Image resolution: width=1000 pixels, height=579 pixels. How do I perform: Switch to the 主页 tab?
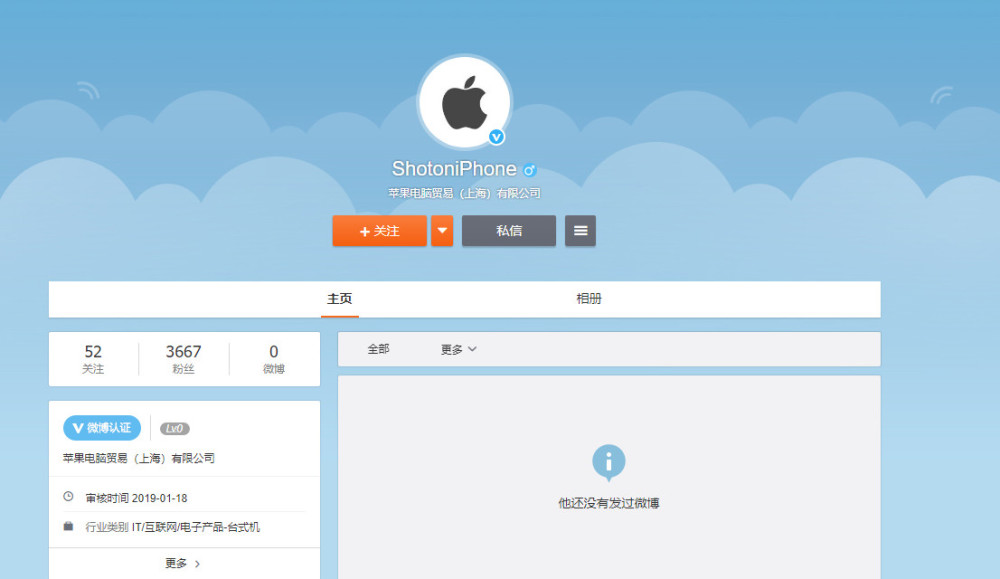tap(339, 298)
